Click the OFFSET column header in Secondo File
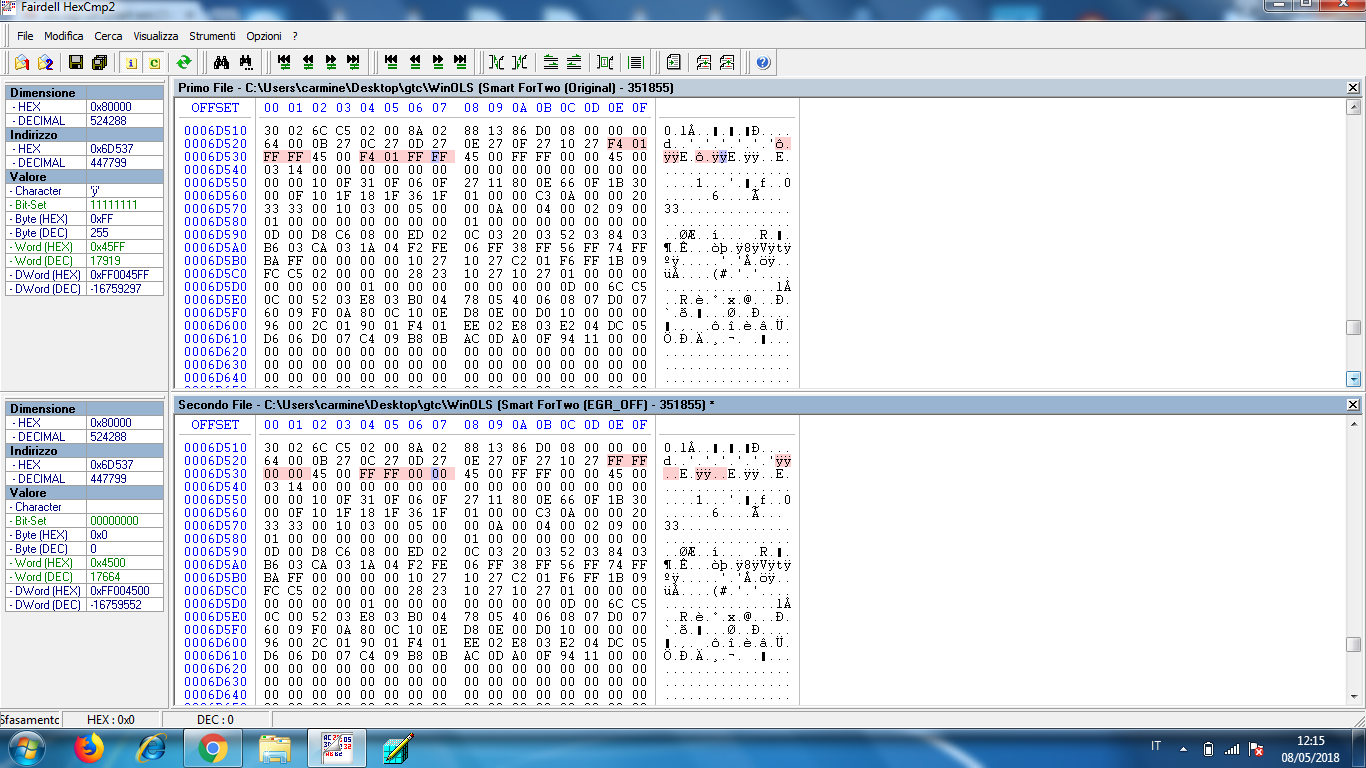1366x768 pixels. (215, 425)
